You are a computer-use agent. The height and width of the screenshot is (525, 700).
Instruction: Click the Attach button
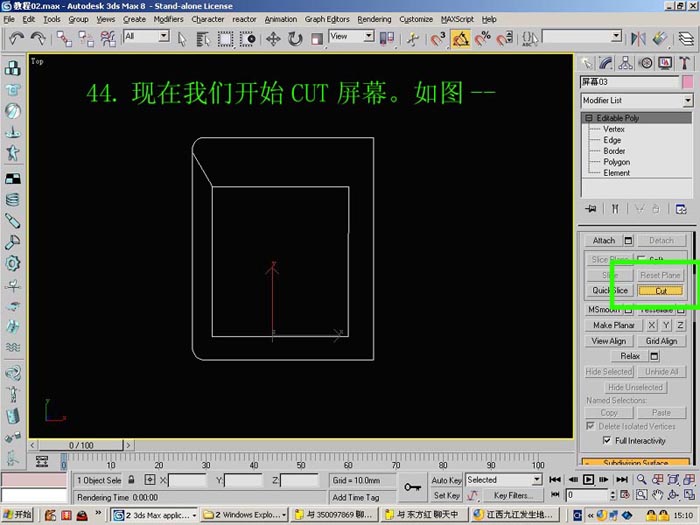pyautogui.click(x=604, y=241)
